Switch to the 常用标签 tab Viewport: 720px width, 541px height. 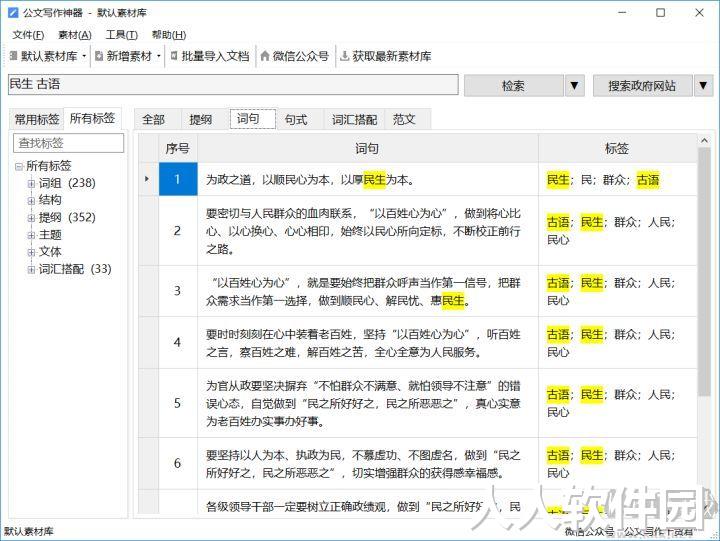37,119
